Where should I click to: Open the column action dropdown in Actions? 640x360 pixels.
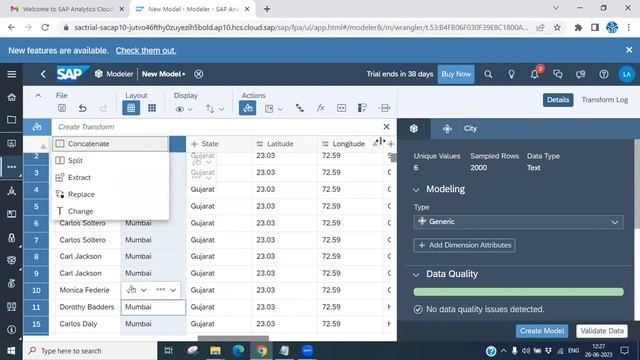[274, 109]
